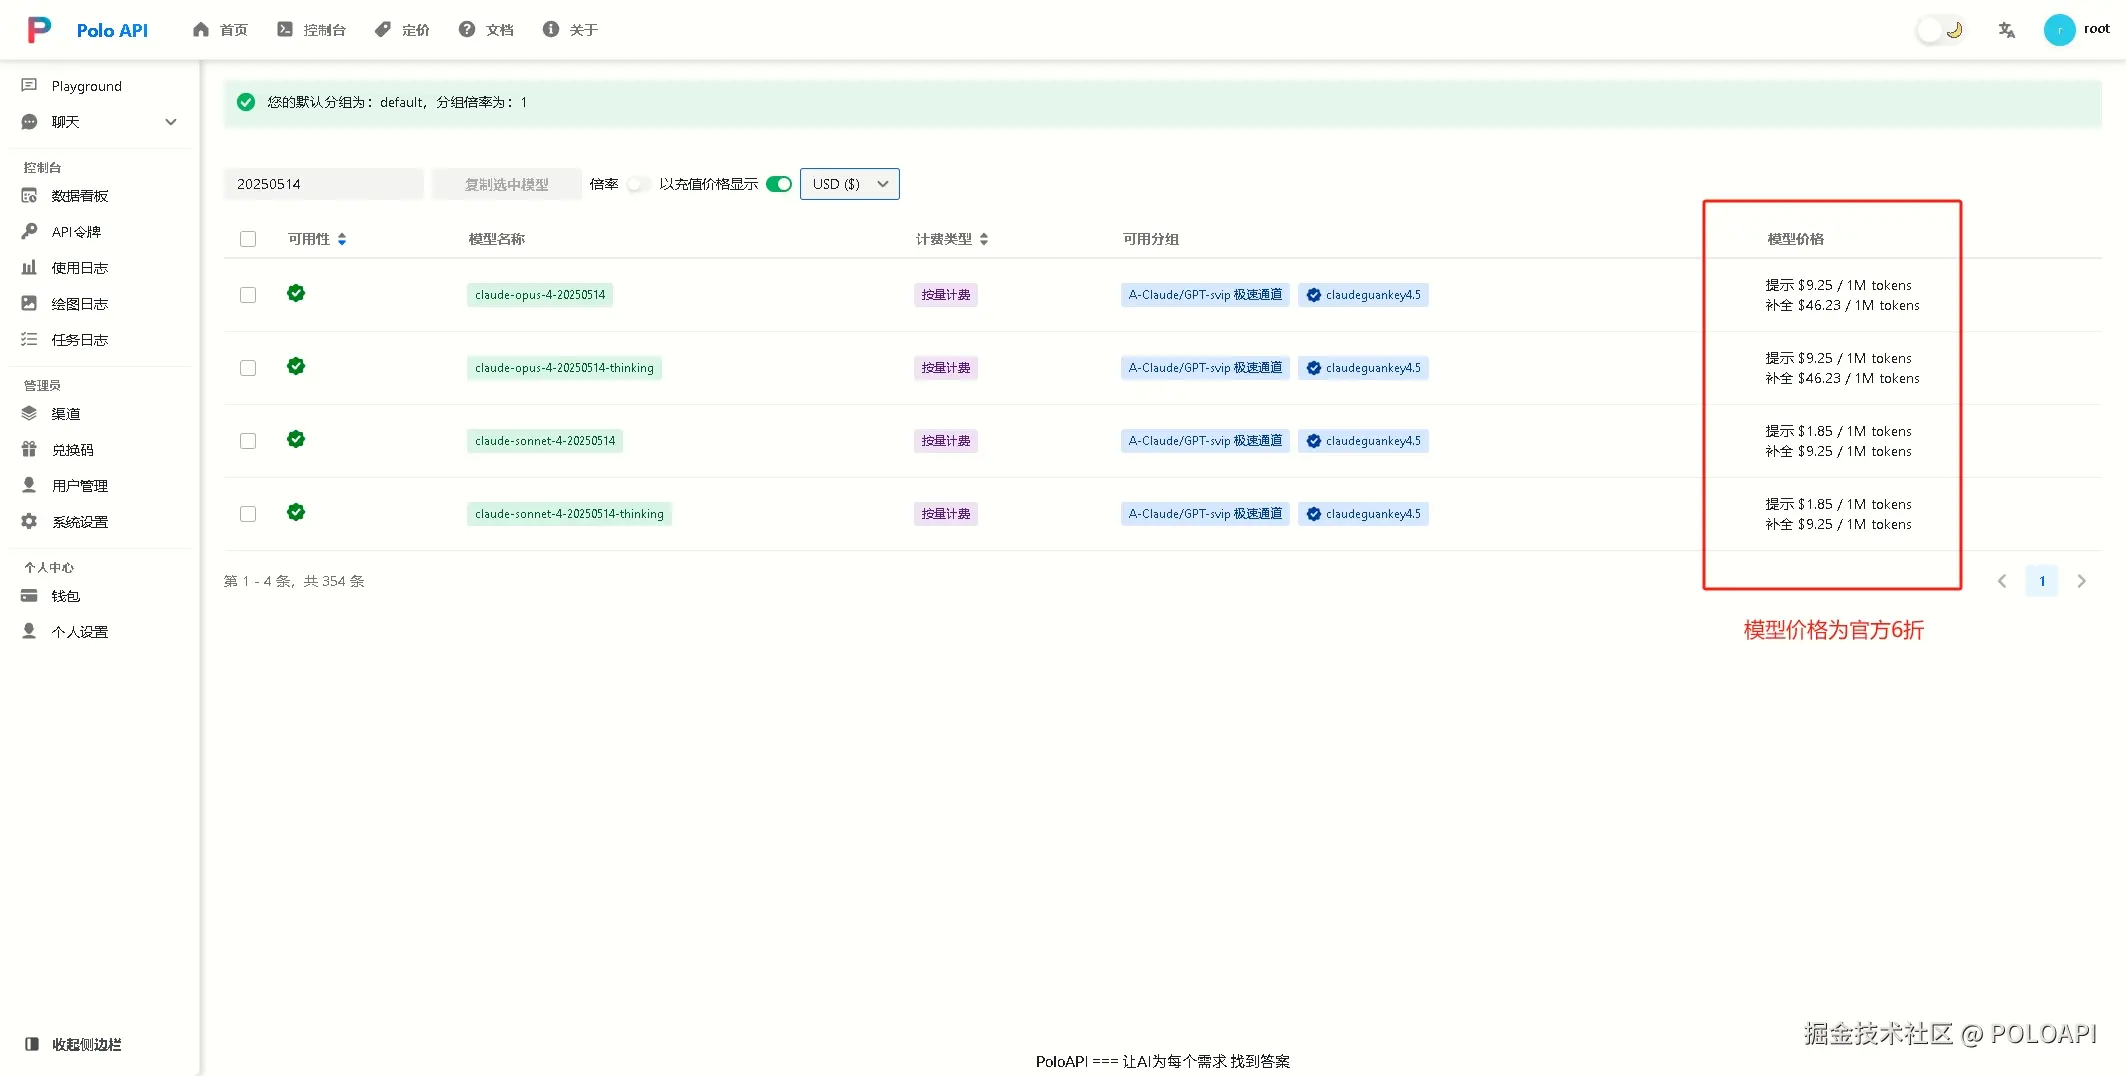Focus the model search field containing 20250514
The height and width of the screenshot is (1076, 2126).
[324, 184]
